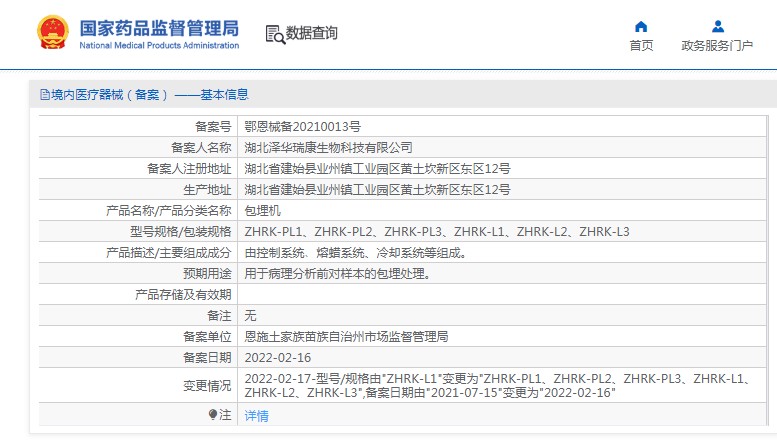The image size is (777, 442).
Task: Click the 数据查询 title text
Action: tap(312, 34)
